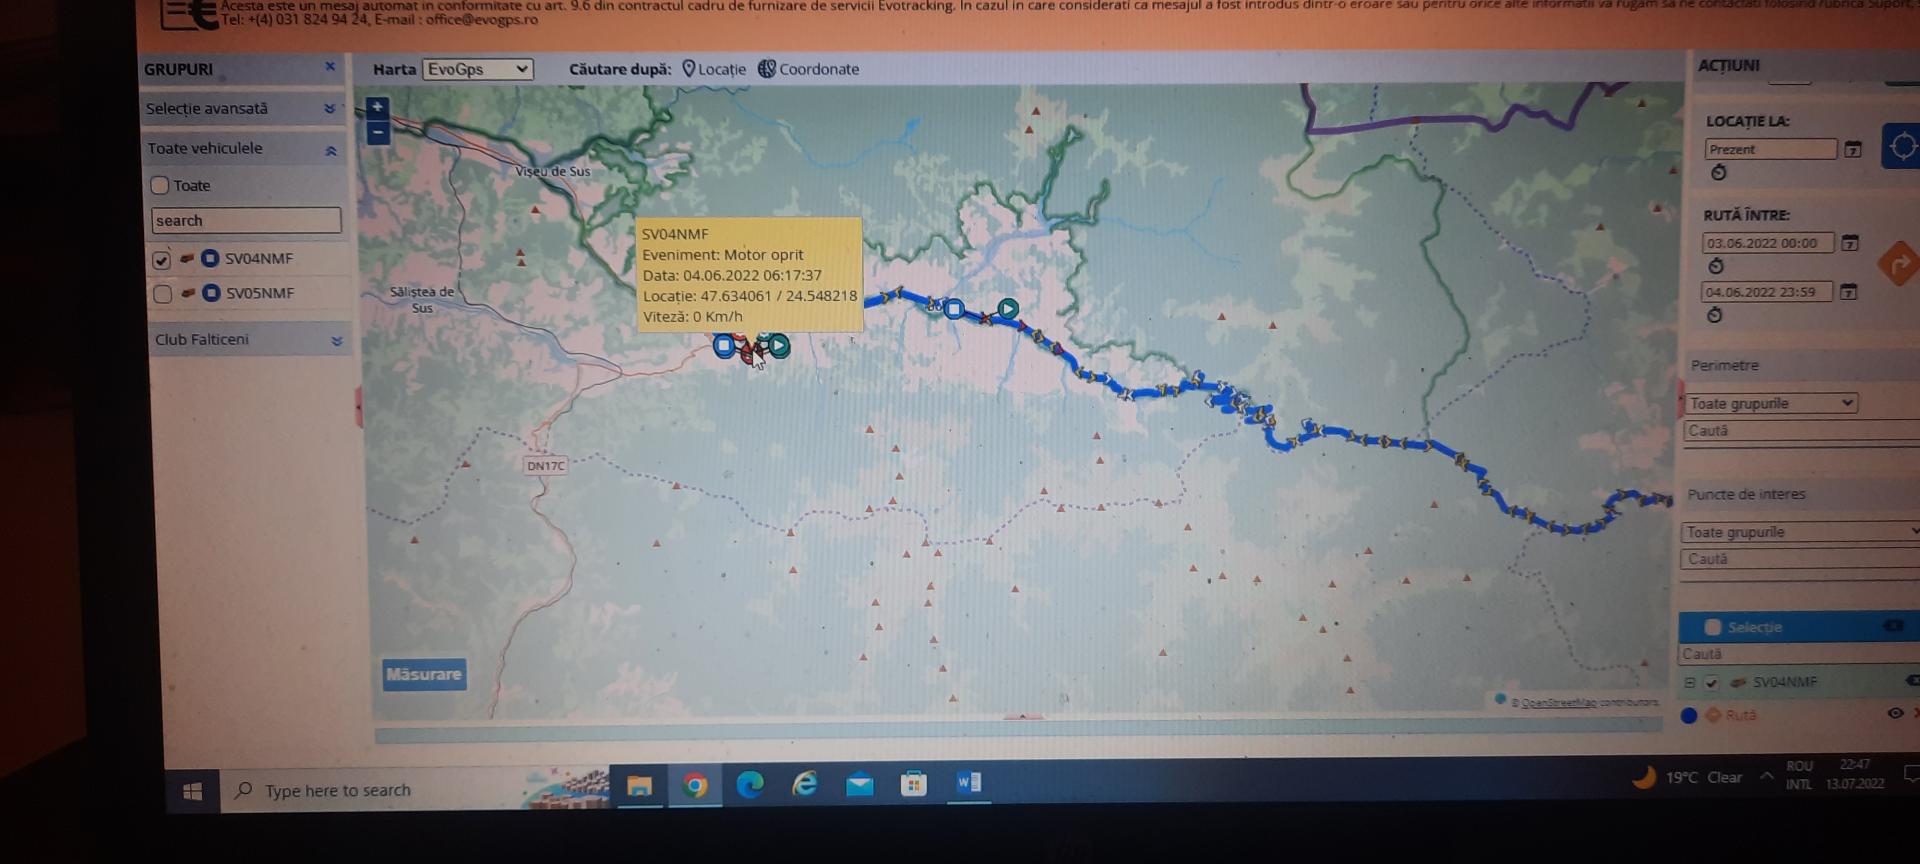Click the orange route arrow icon
1920x864 pixels.
pyautogui.click(x=1898, y=265)
